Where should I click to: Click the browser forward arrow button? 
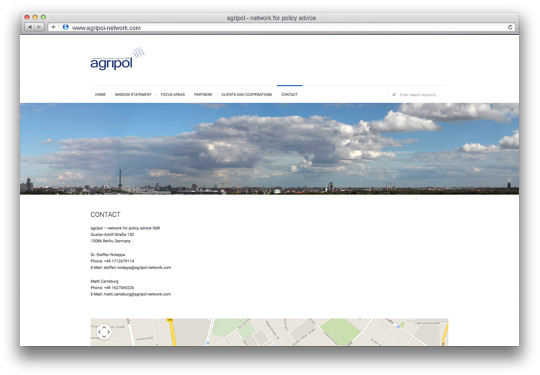[x=40, y=27]
